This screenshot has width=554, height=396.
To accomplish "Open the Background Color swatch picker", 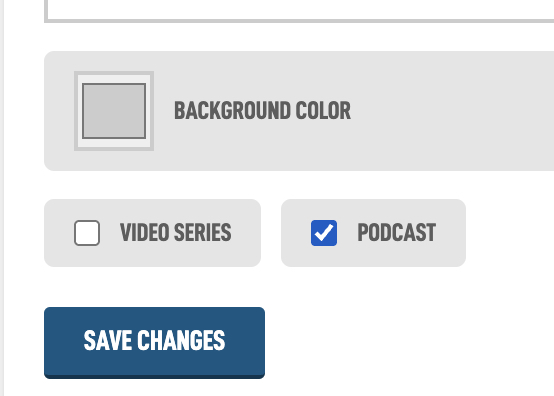I will pyautogui.click(x=114, y=111).
